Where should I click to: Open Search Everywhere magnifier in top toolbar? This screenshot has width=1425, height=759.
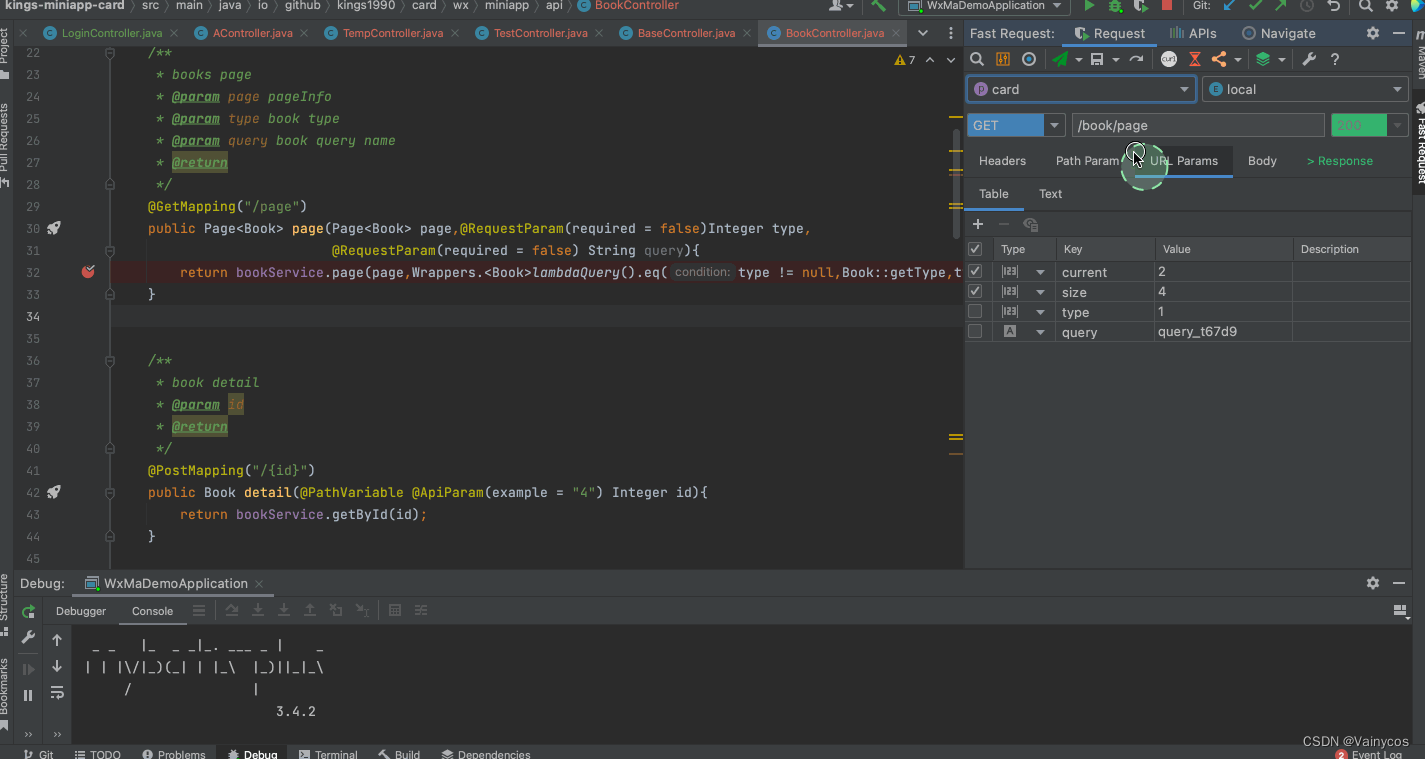[x=1365, y=6]
